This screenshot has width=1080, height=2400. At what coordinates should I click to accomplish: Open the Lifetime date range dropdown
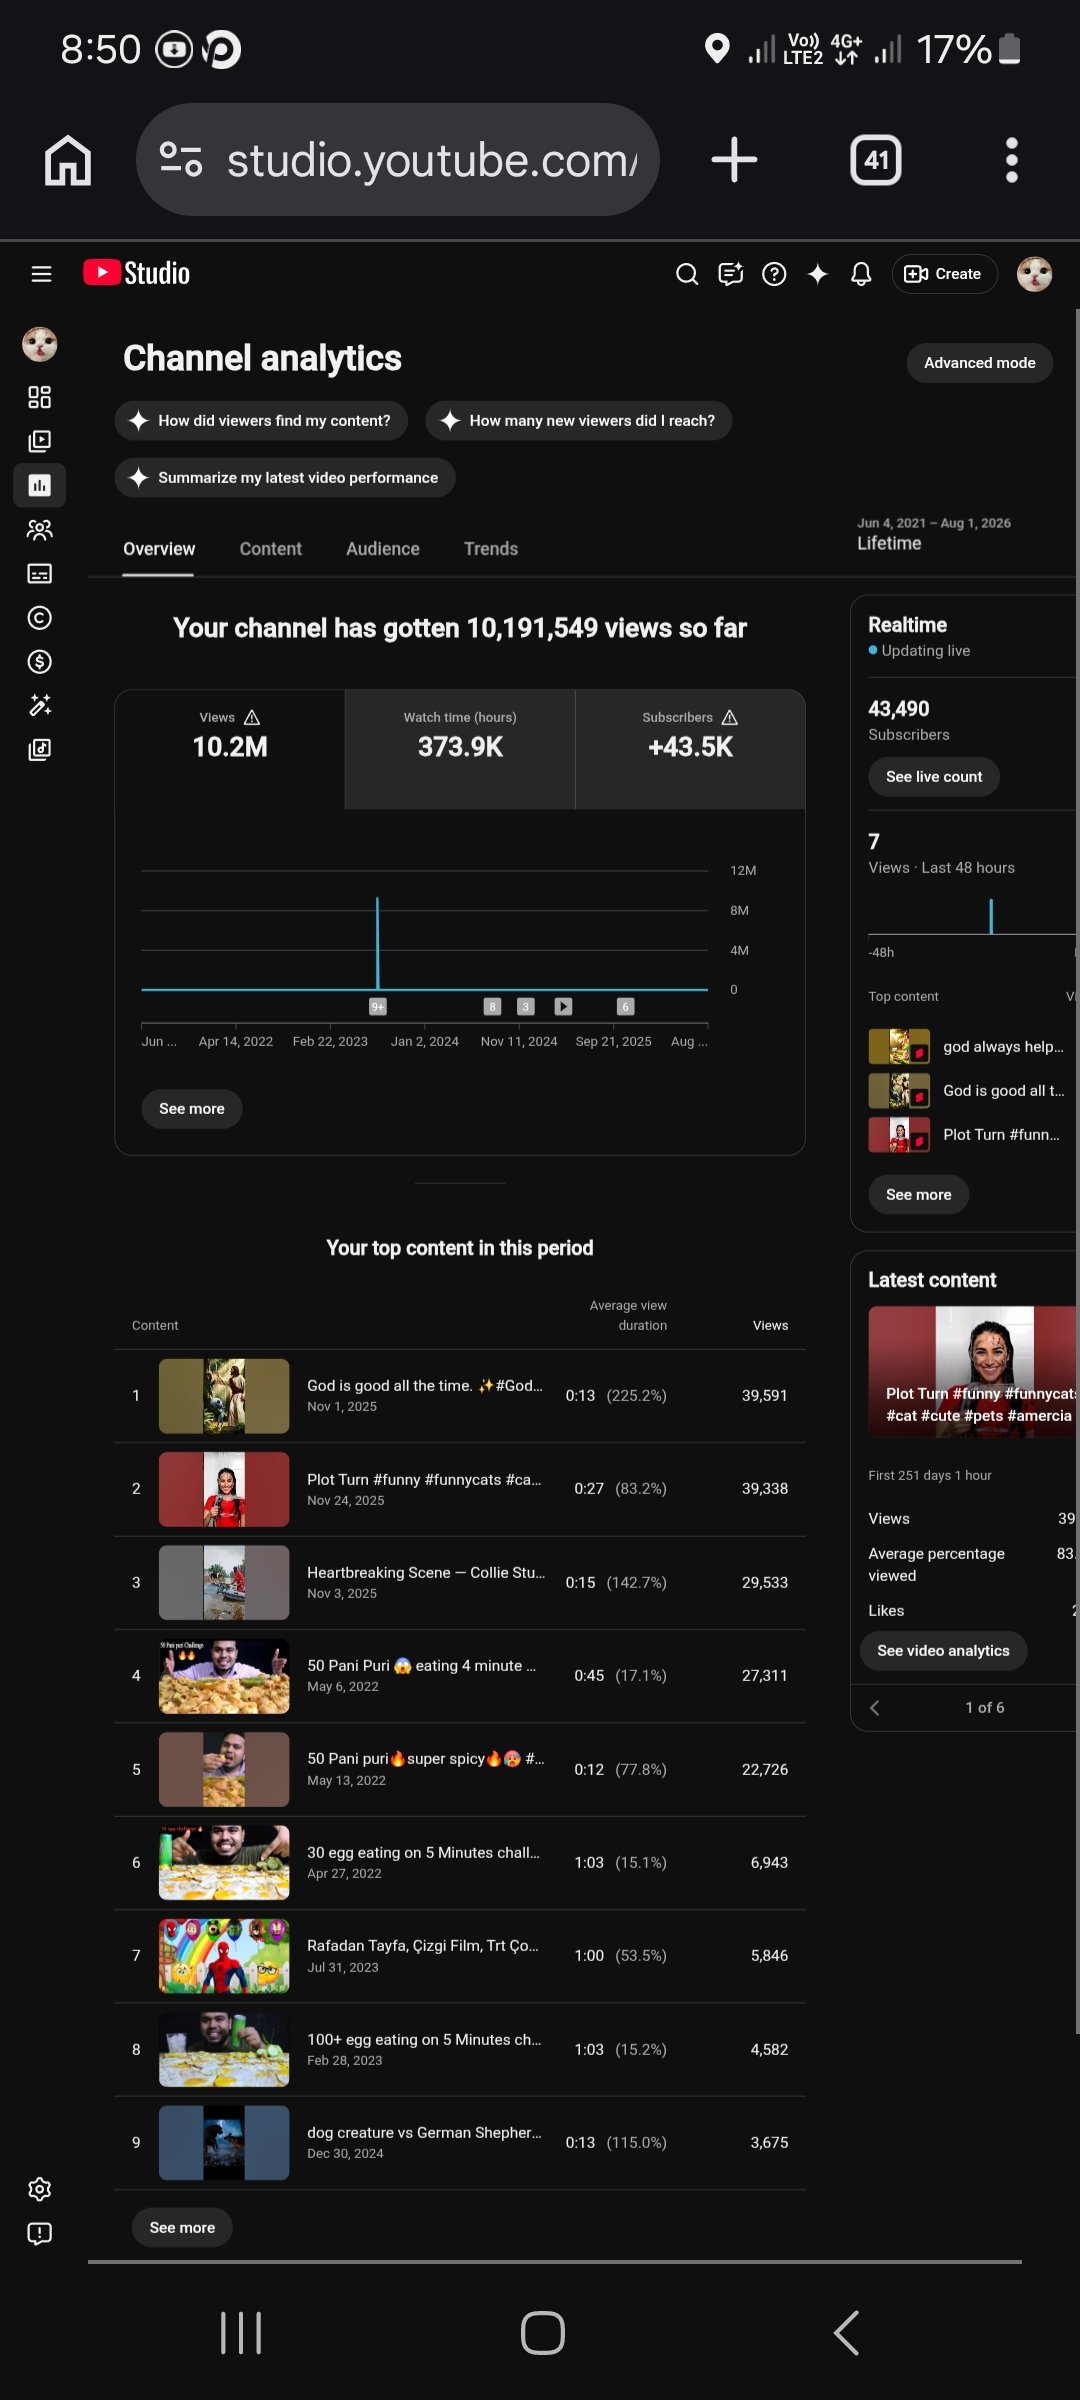point(934,535)
